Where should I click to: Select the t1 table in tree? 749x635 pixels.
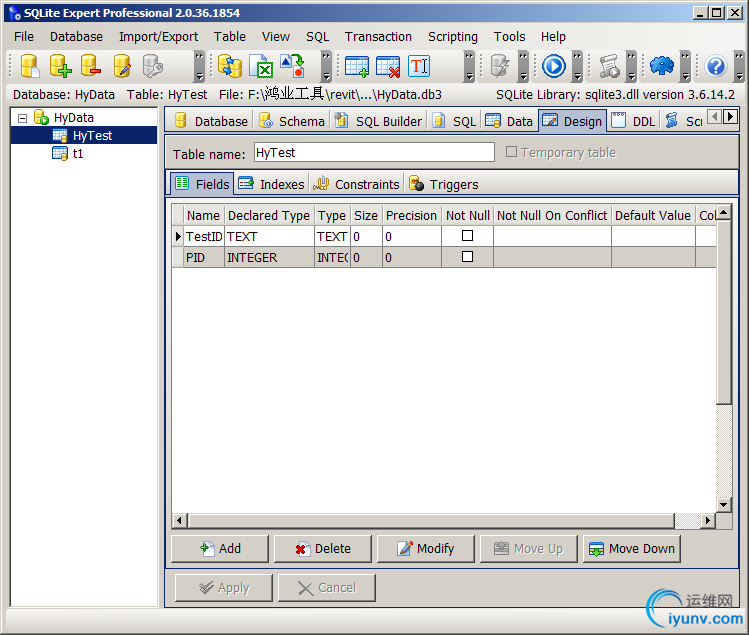(x=78, y=154)
